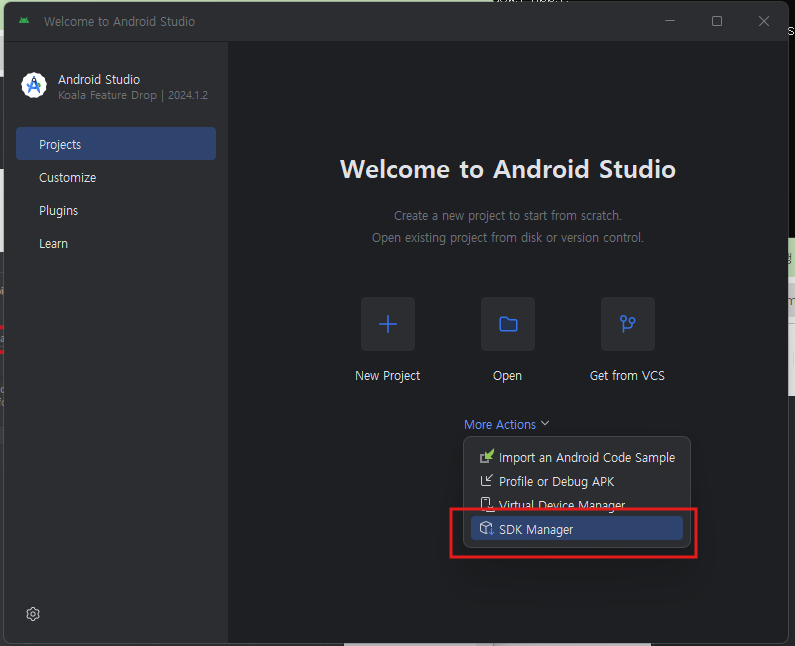This screenshot has height=646, width=795.
Task: Choose Import an Android Code Sample
Action: point(577,457)
